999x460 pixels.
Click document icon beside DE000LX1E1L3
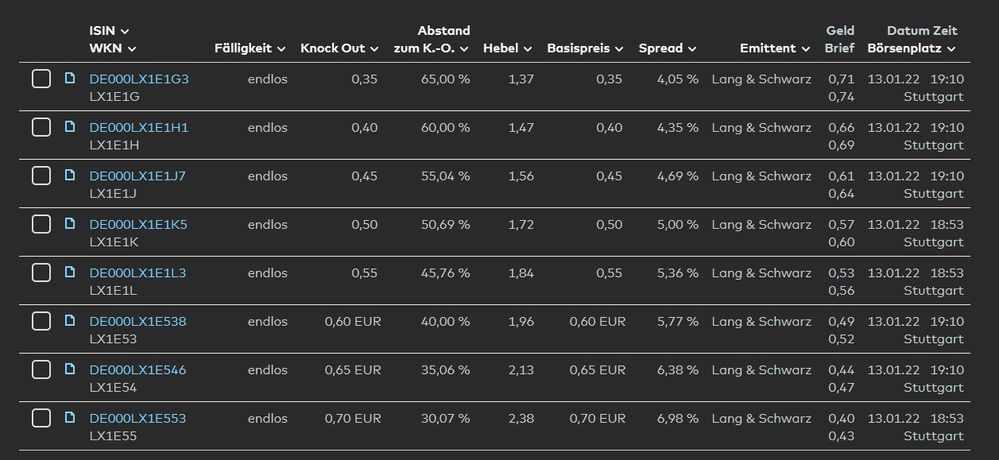tap(70, 271)
